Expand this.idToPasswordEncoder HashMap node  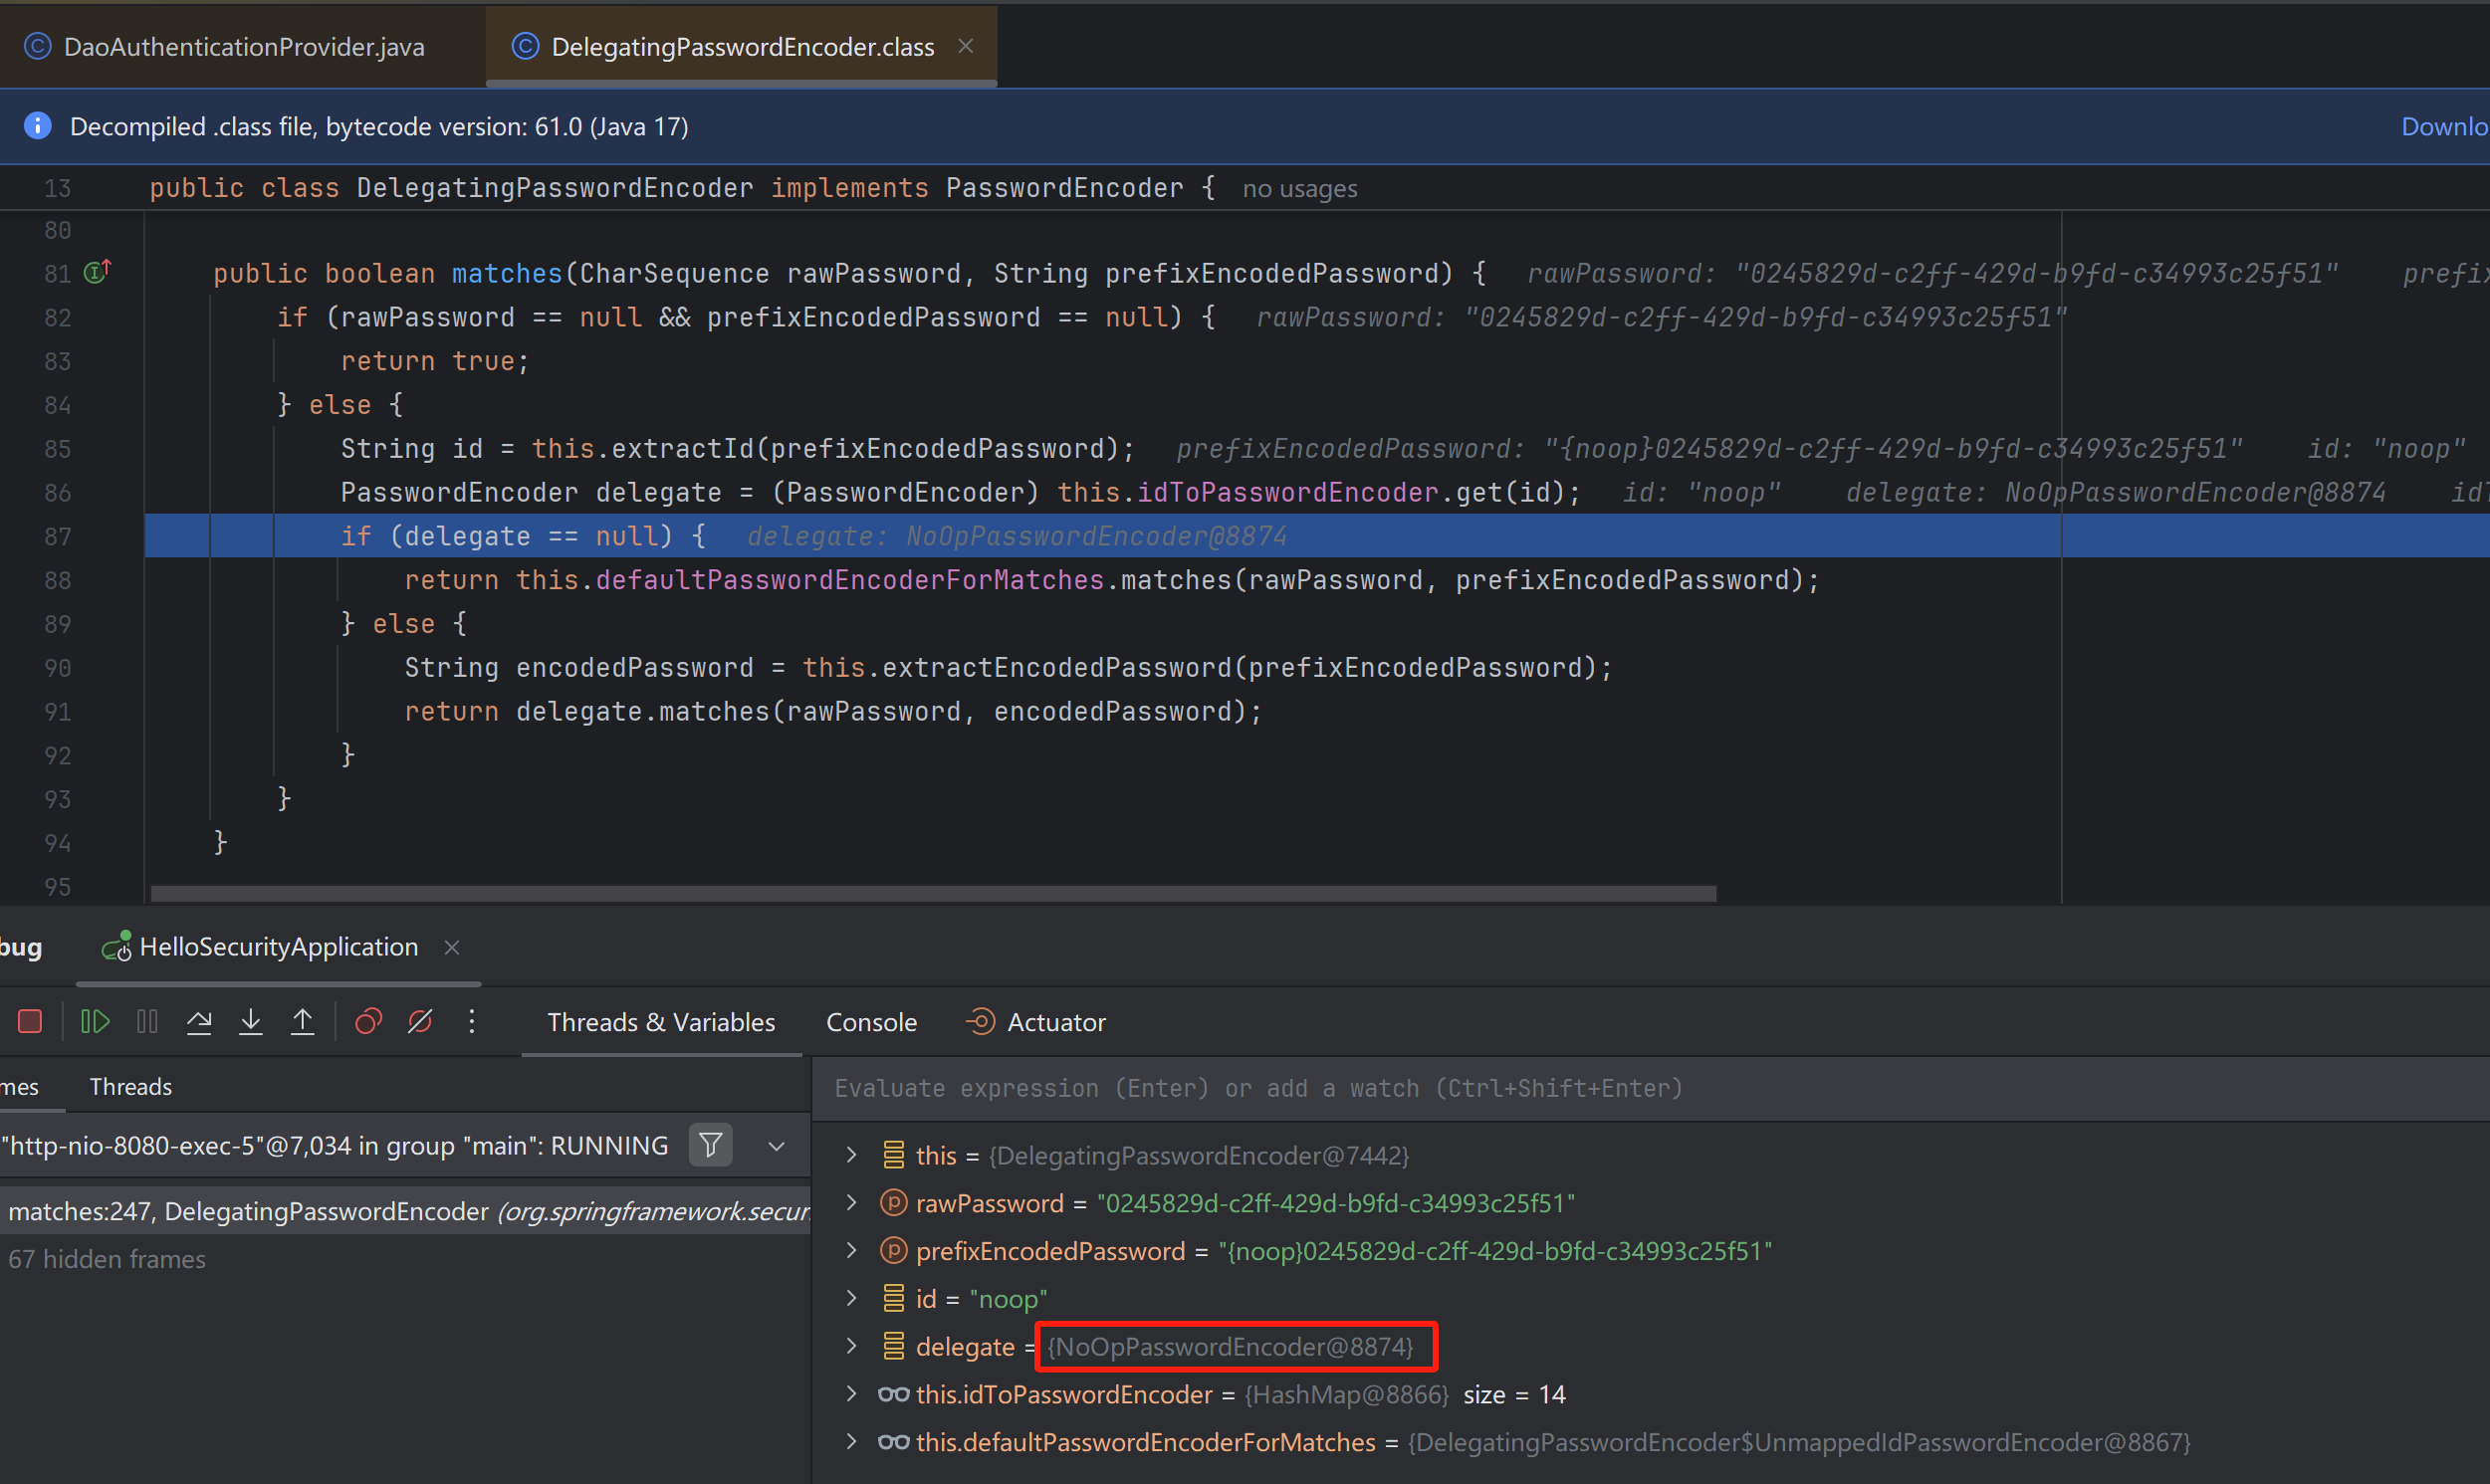pos(851,1394)
